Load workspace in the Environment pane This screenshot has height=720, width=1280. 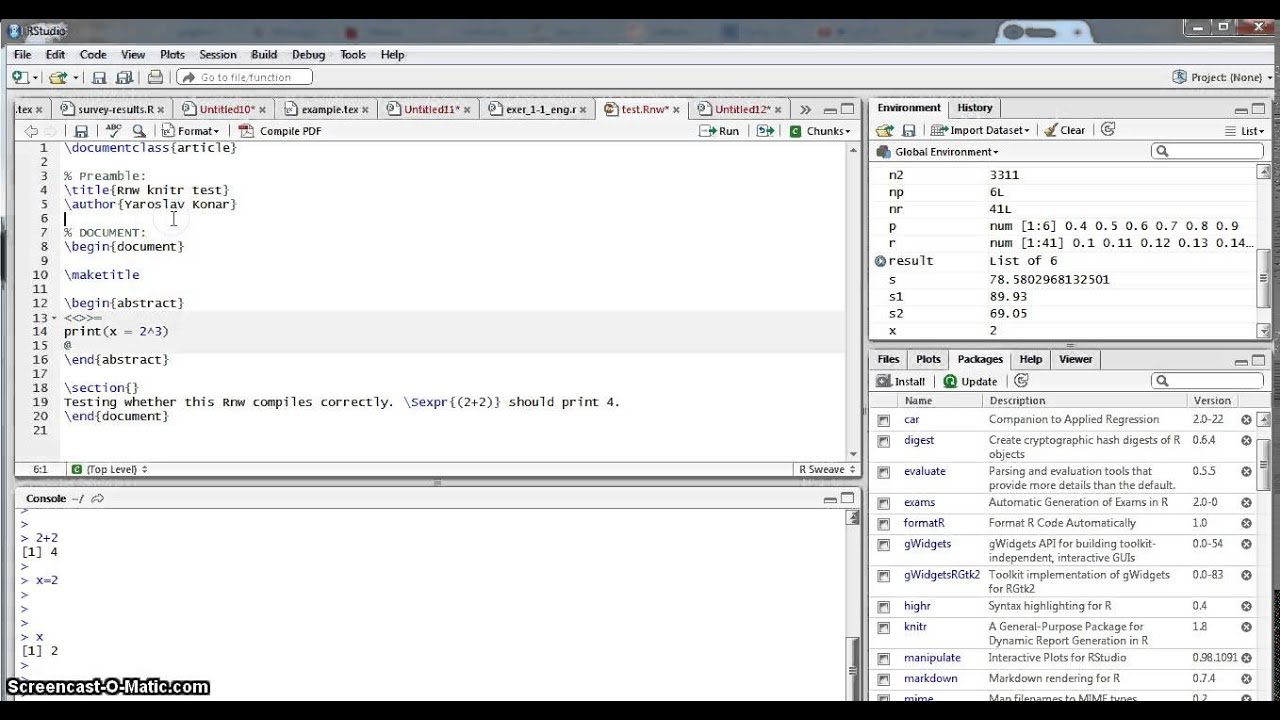coord(884,130)
